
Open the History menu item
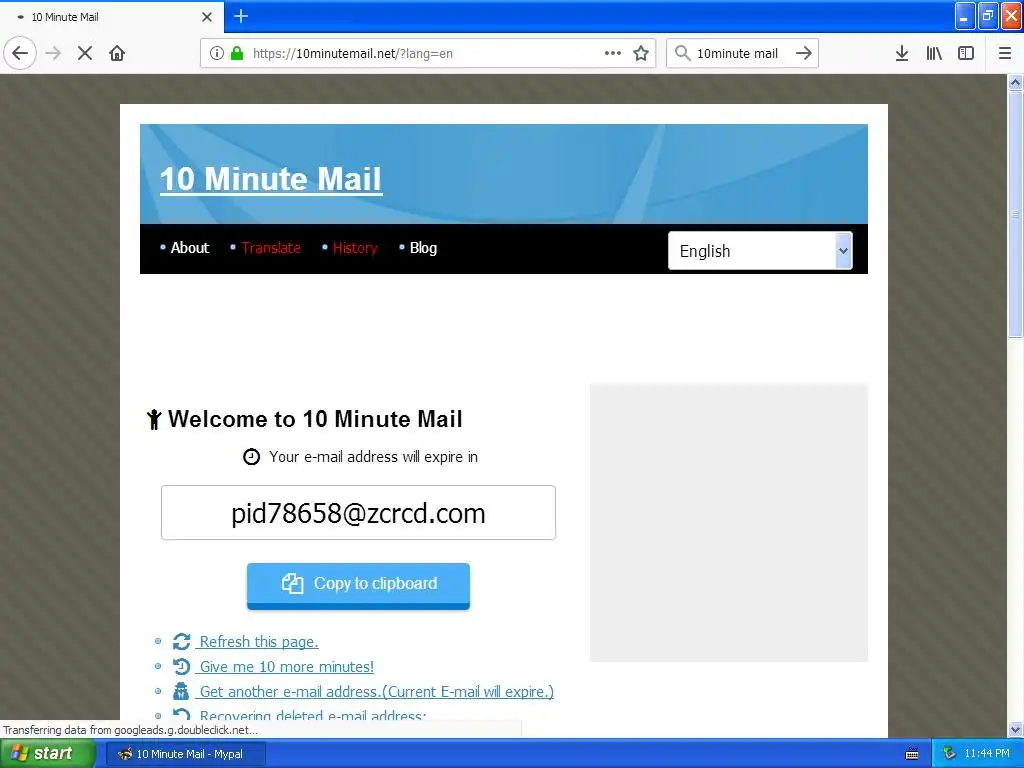tap(355, 248)
